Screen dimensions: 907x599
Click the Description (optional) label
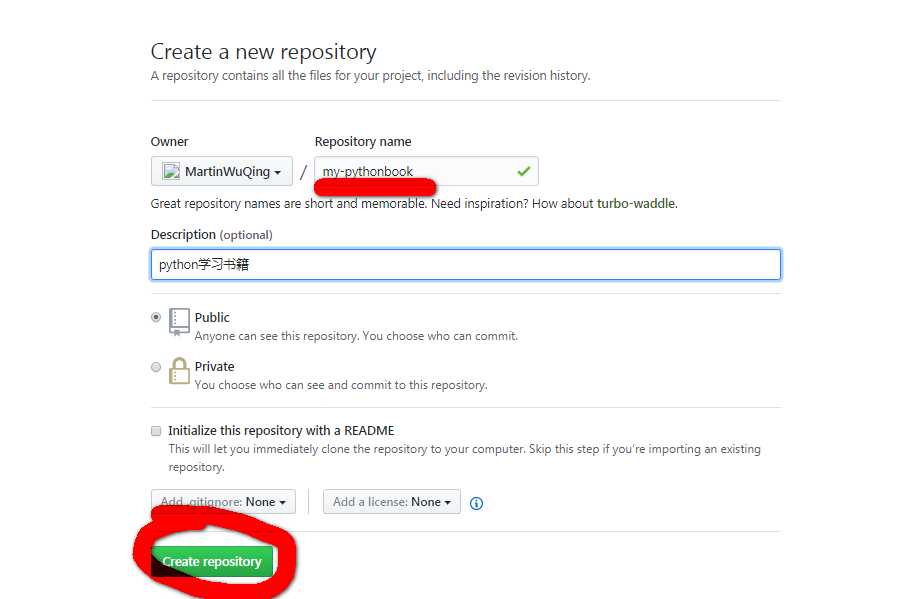(x=211, y=235)
